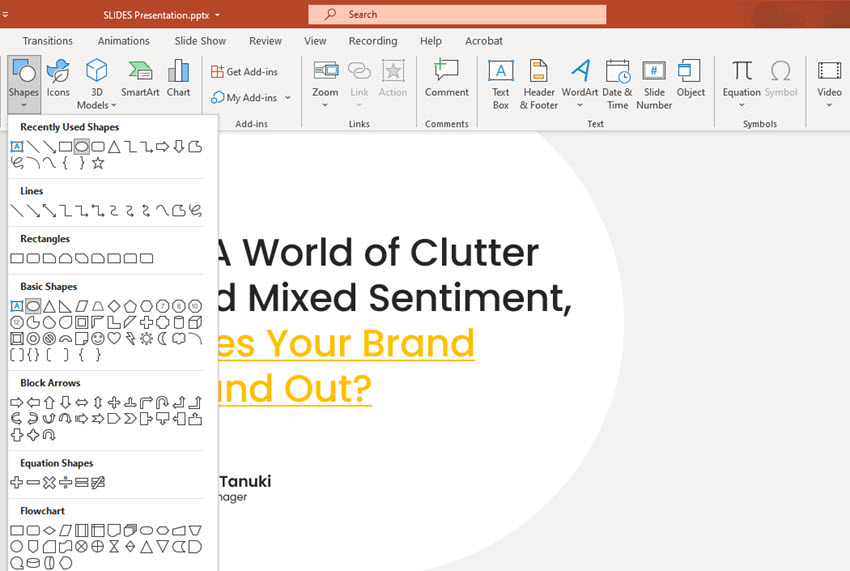850x571 pixels.
Task: Select first rectangle shape in Rectangles section
Action: click(x=17, y=258)
